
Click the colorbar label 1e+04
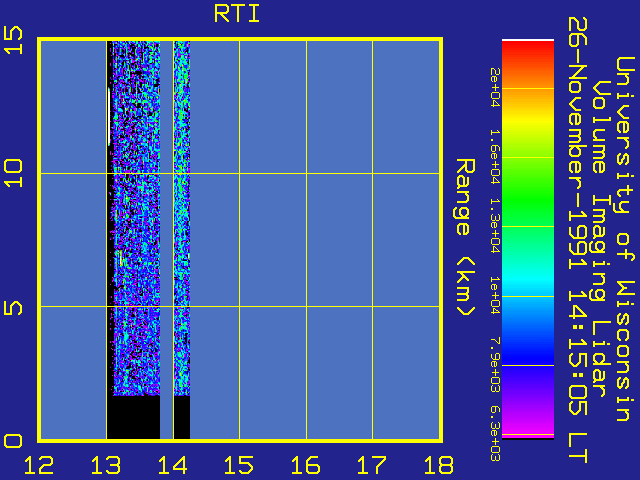(x=495, y=296)
